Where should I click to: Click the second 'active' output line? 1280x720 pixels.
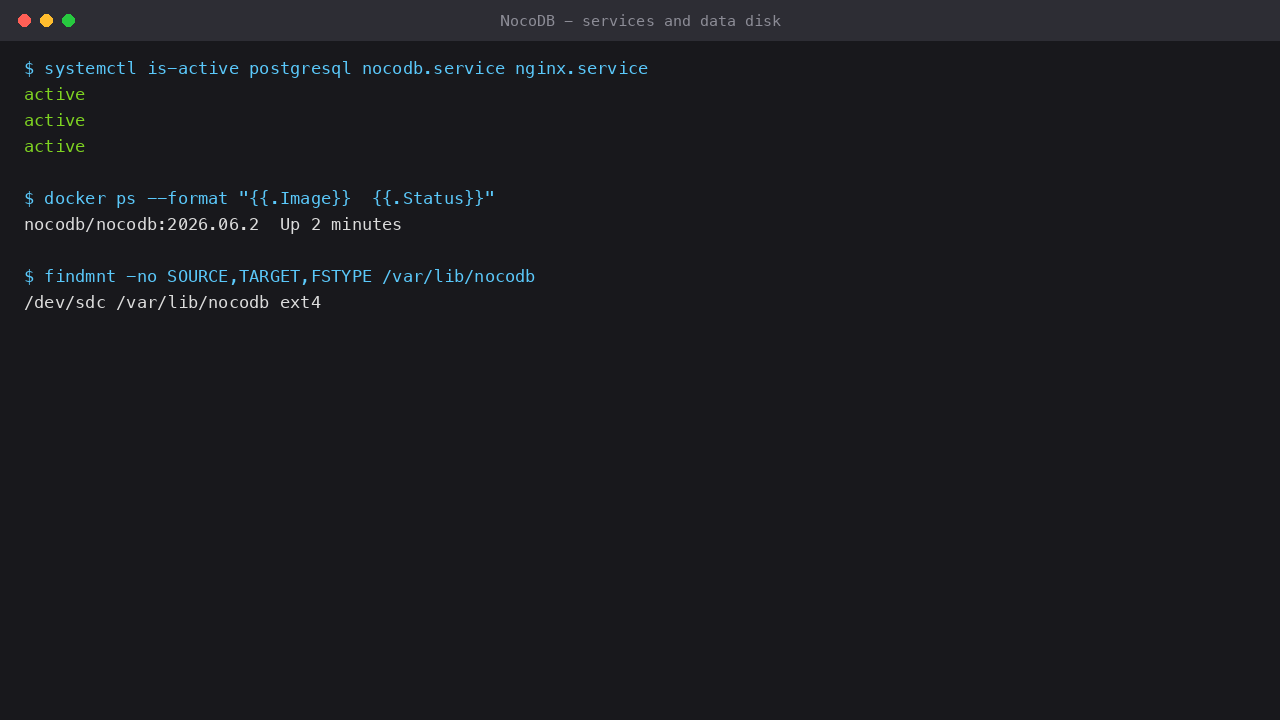pos(55,120)
